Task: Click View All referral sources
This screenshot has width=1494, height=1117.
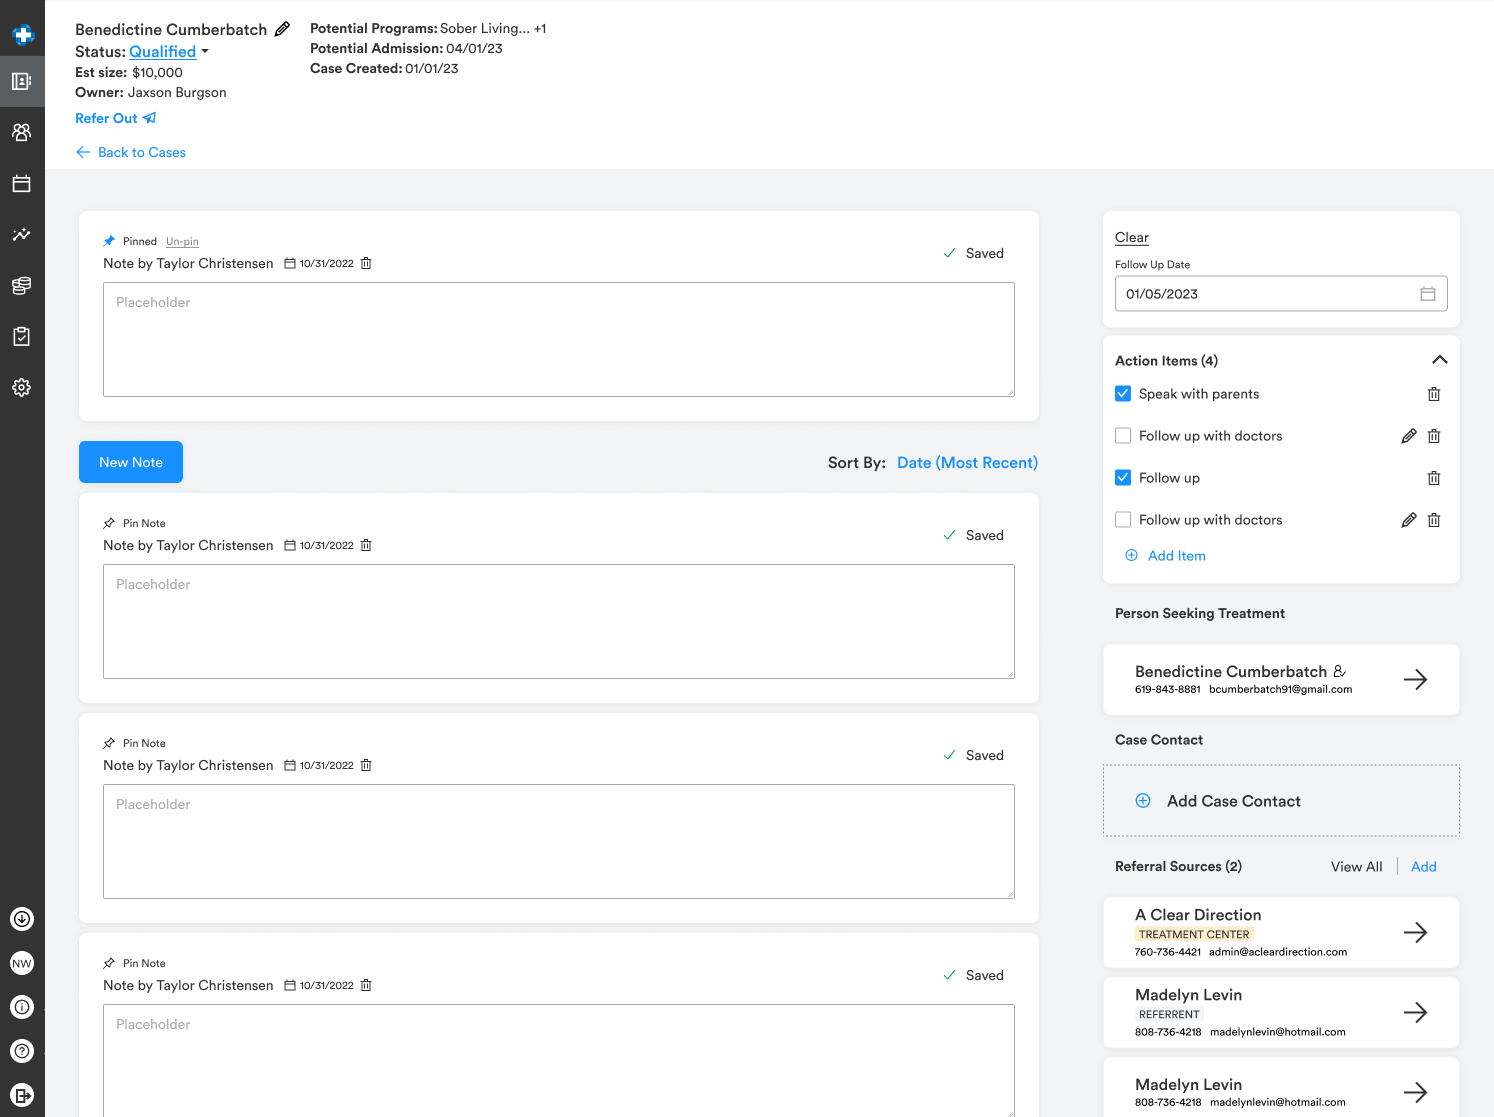Action: (1356, 867)
